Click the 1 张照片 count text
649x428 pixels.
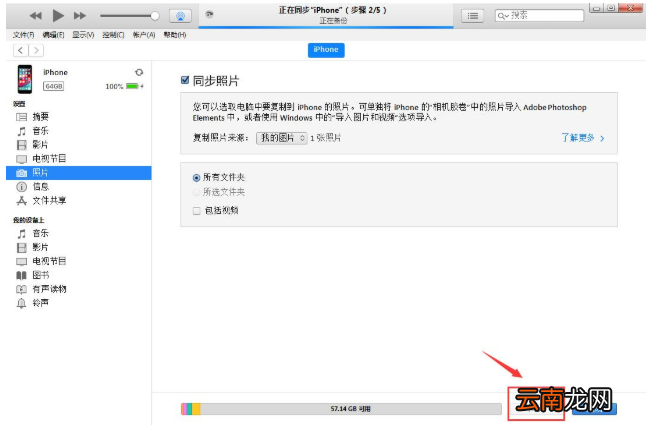pos(326,138)
